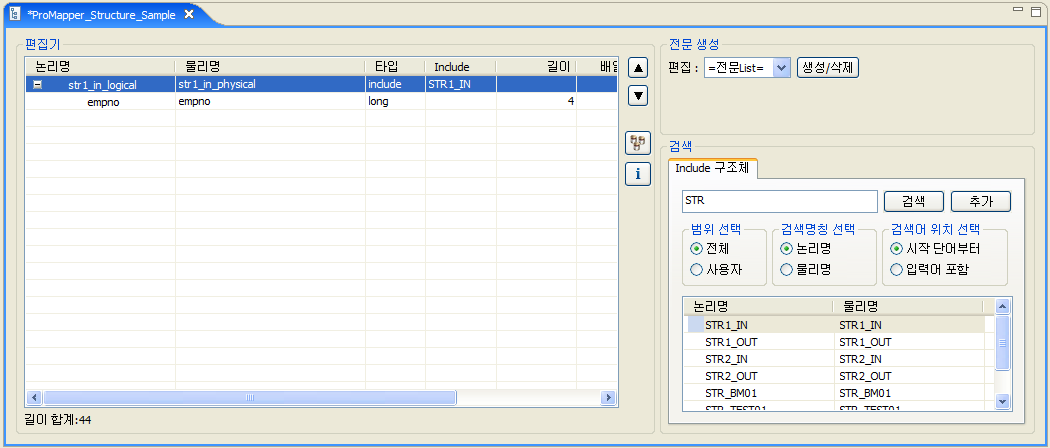Click the 타입 column header
1050x448 pixels.
click(395, 66)
